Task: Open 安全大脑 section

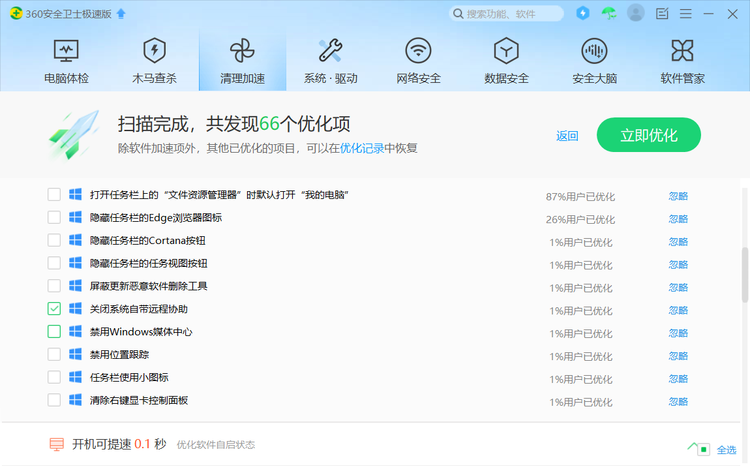Action: 595,61
